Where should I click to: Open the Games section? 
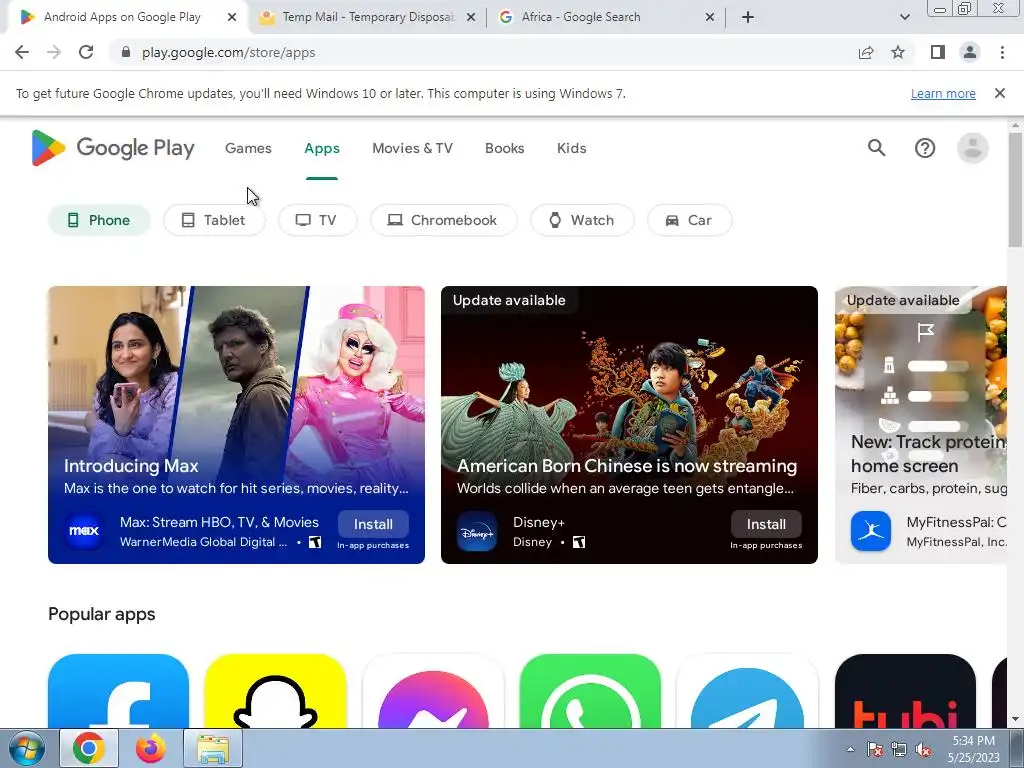(x=248, y=148)
